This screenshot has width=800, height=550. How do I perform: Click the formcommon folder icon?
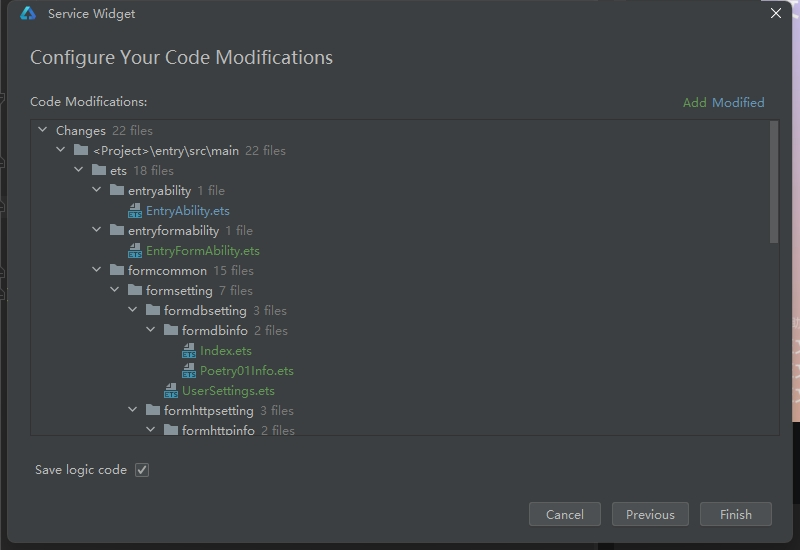click(x=117, y=270)
